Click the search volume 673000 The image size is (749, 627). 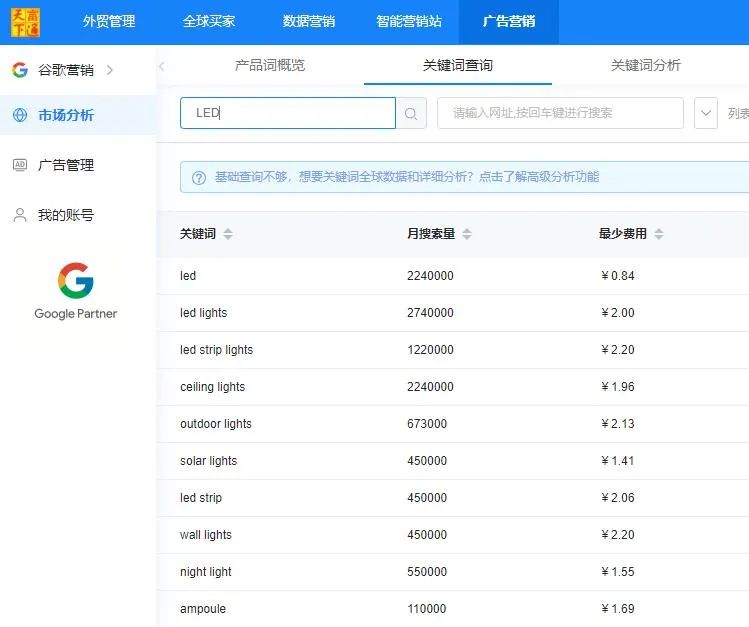(427, 424)
